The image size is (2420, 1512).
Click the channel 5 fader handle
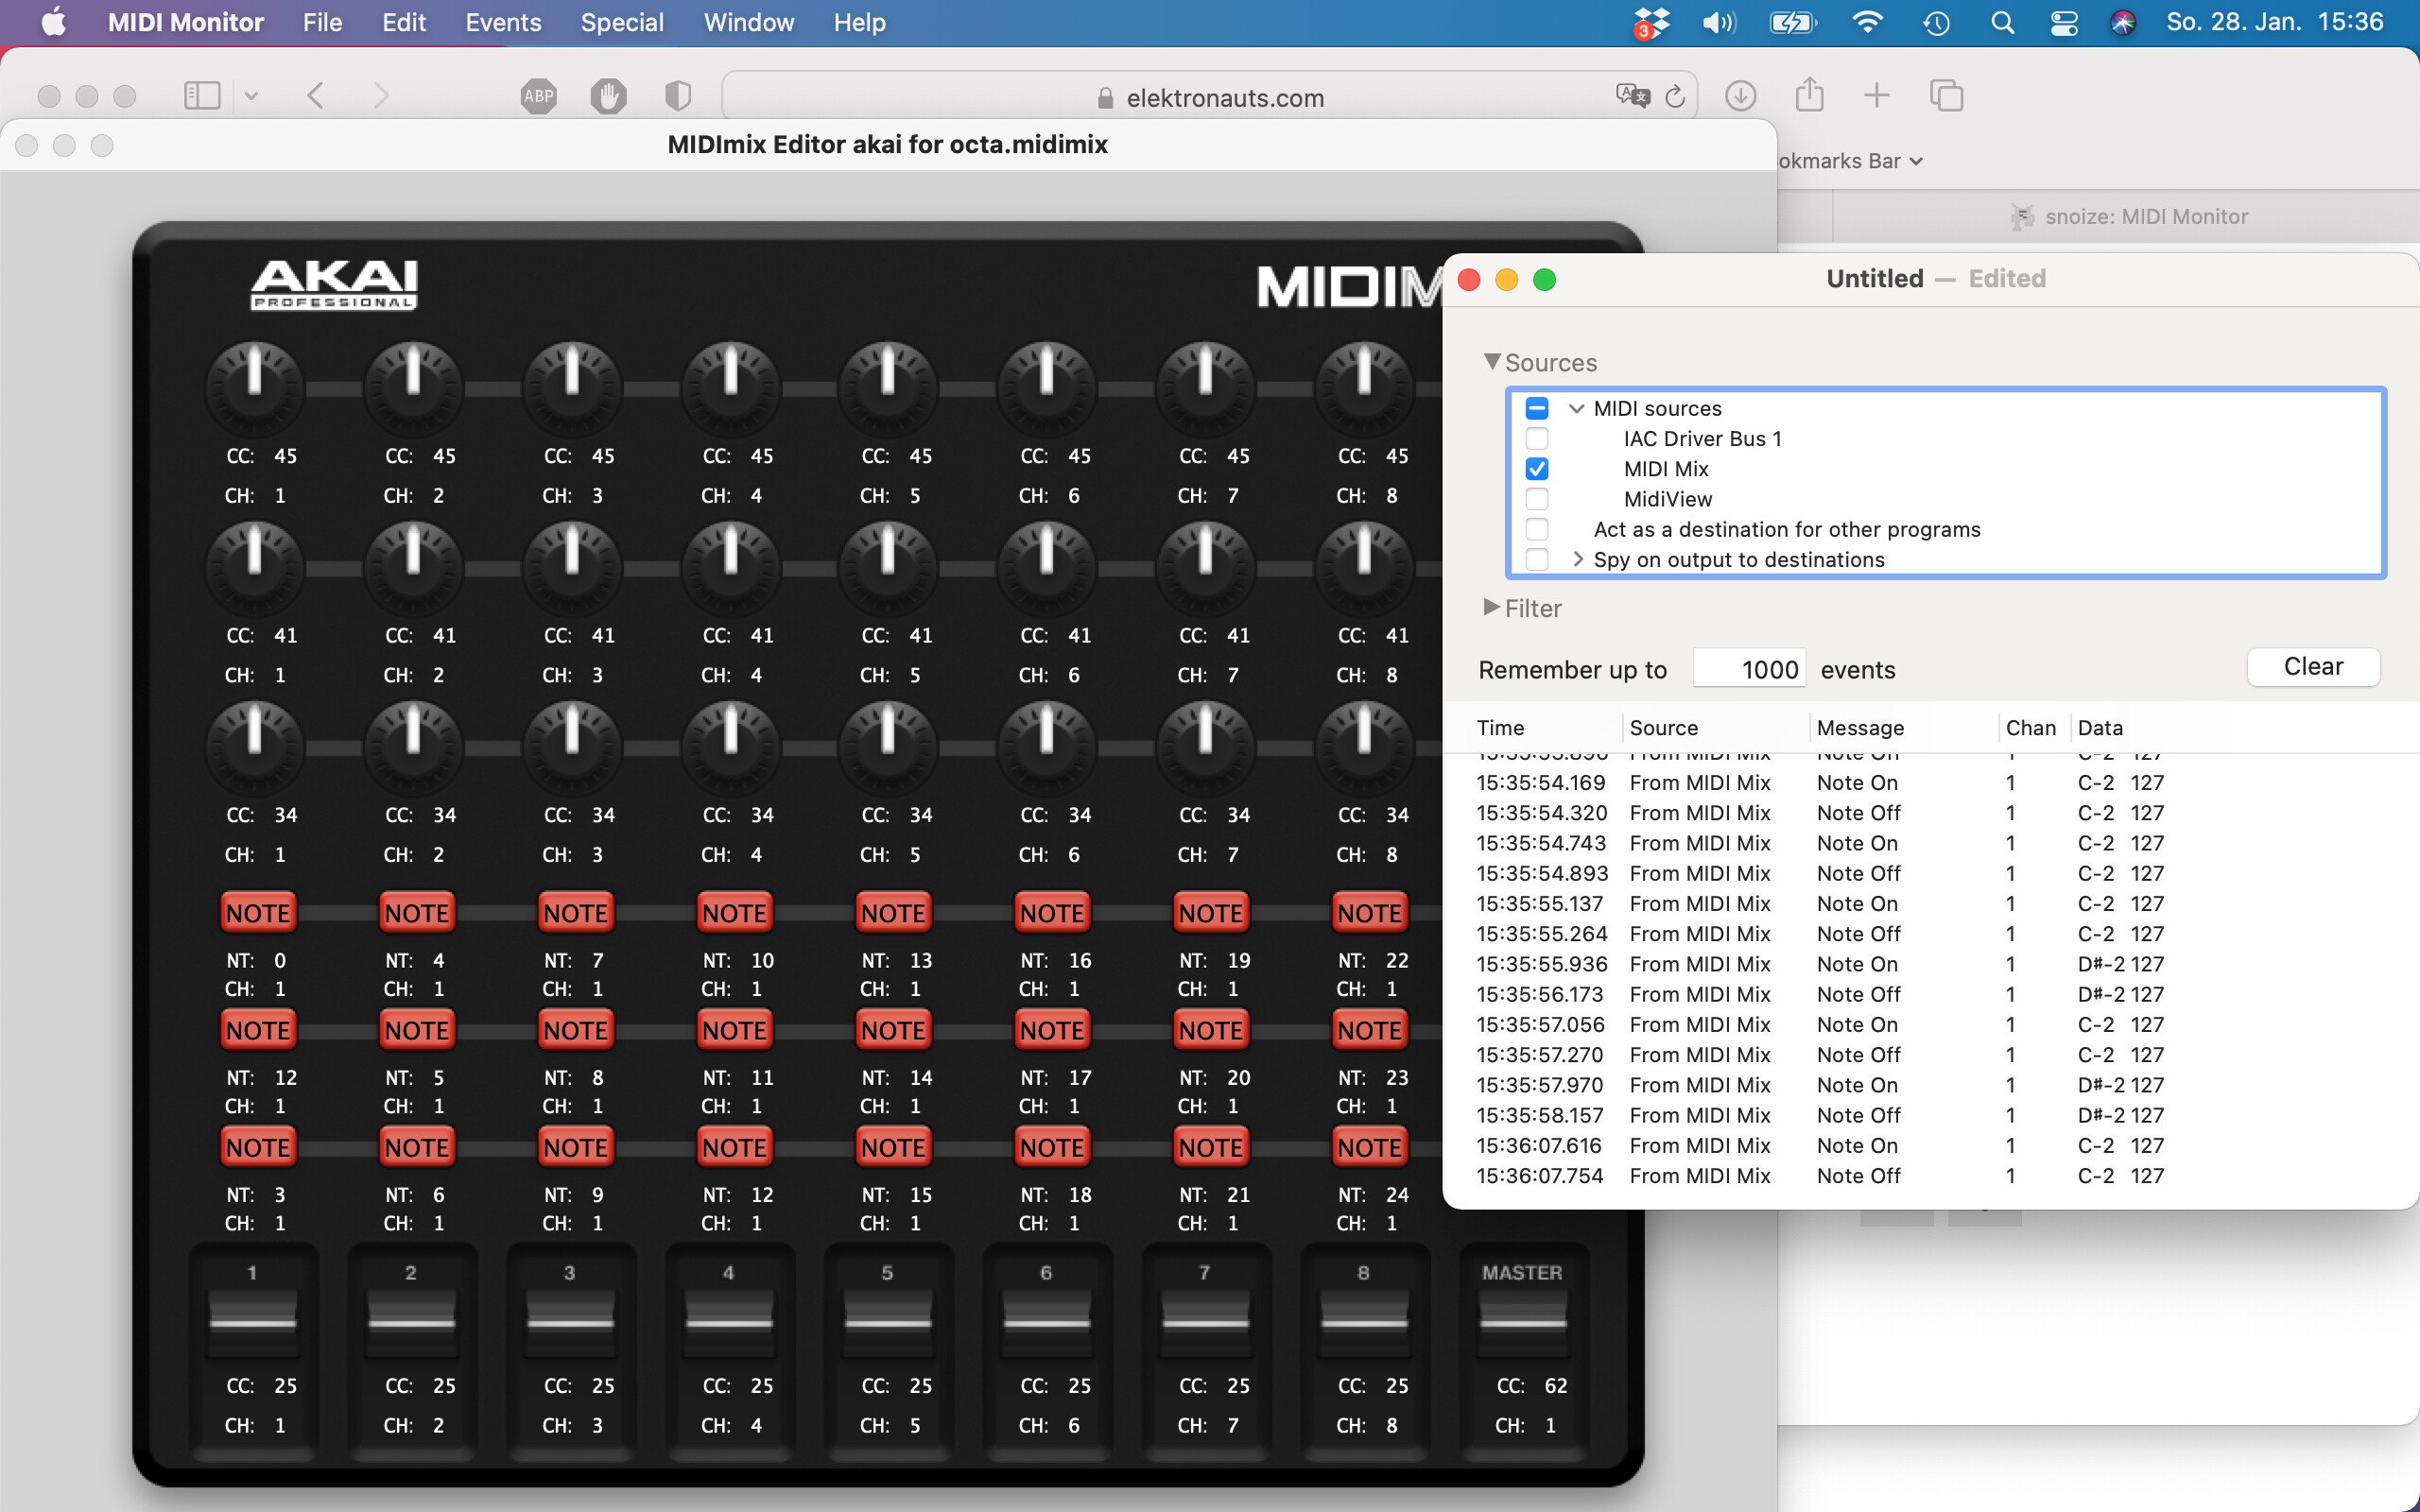coord(888,1321)
